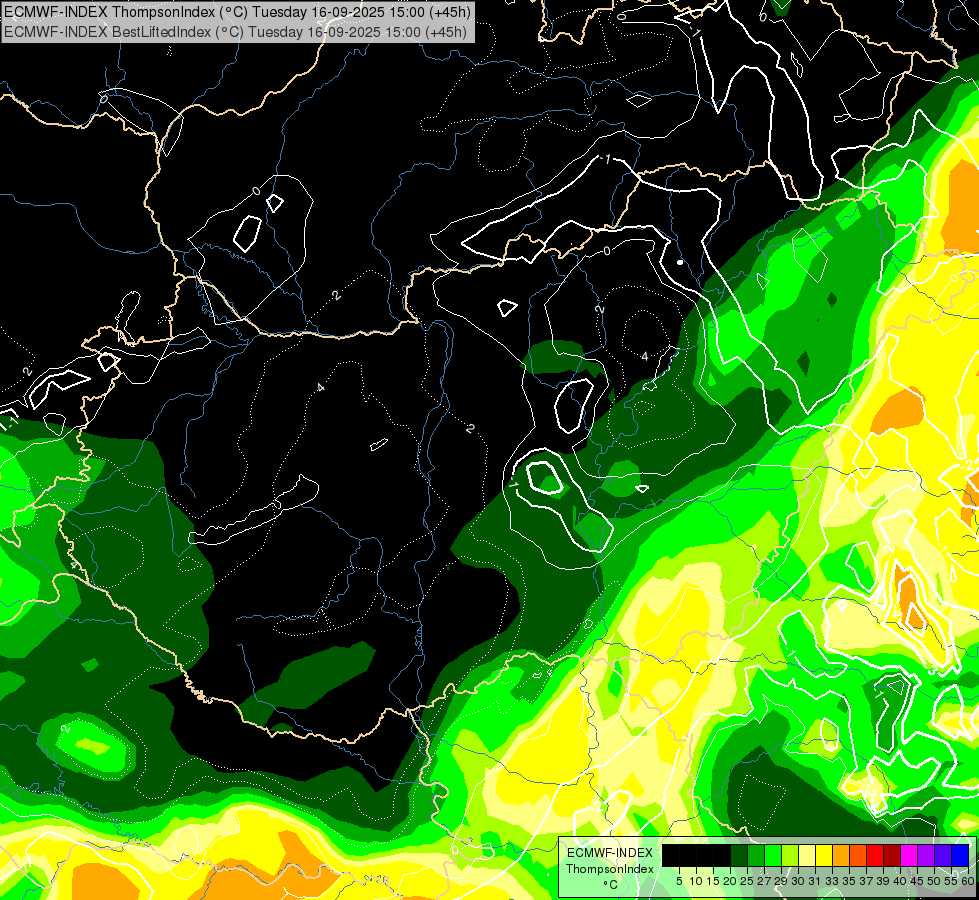Click 'ECMWF-INDEX' text inside the legend box

(610, 853)
